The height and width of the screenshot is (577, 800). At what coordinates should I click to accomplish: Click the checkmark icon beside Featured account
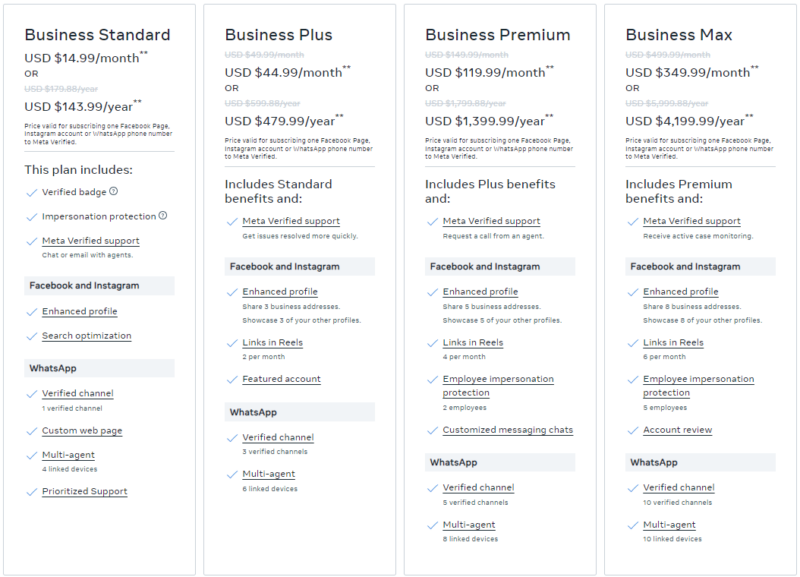[x=231, y=380]
